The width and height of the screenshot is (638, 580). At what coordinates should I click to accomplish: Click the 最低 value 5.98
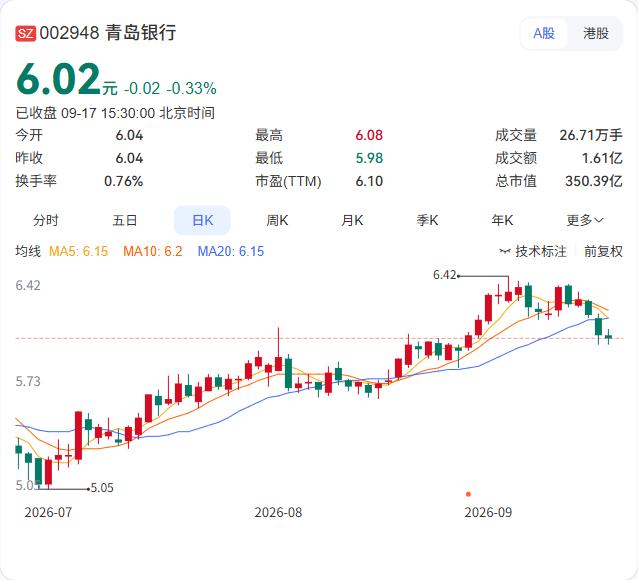coord(369,158)
